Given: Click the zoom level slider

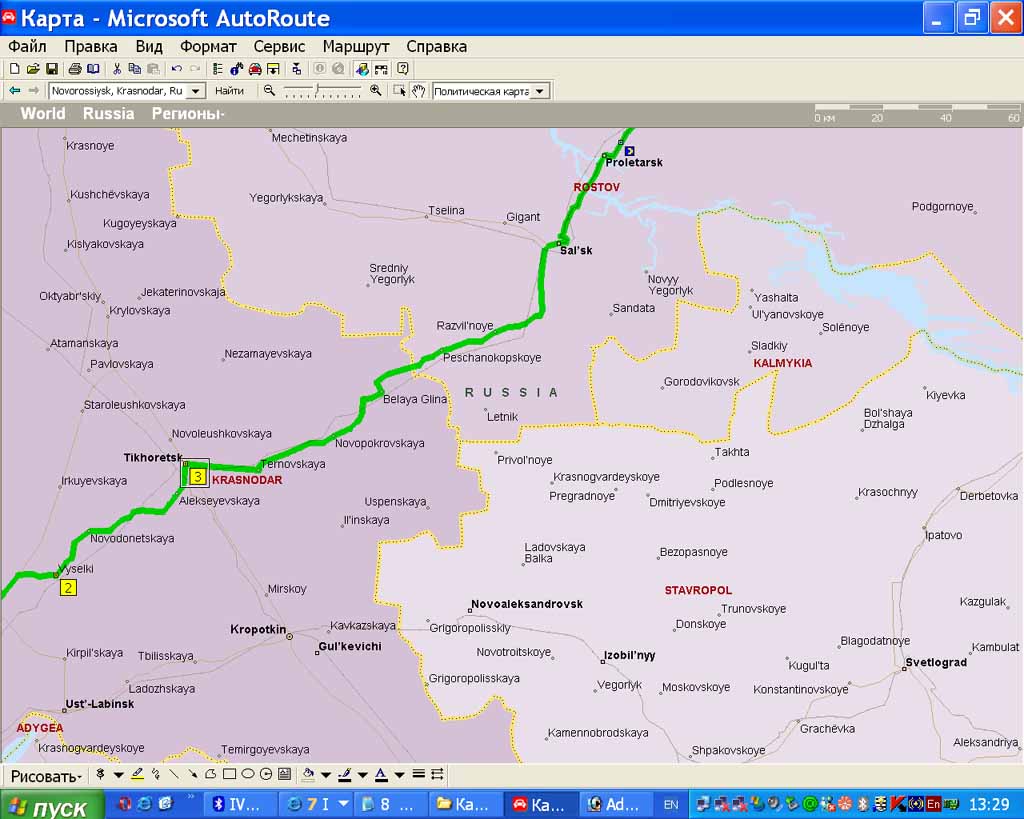Looking at the screenshot, I should click(x=322, y=90).
